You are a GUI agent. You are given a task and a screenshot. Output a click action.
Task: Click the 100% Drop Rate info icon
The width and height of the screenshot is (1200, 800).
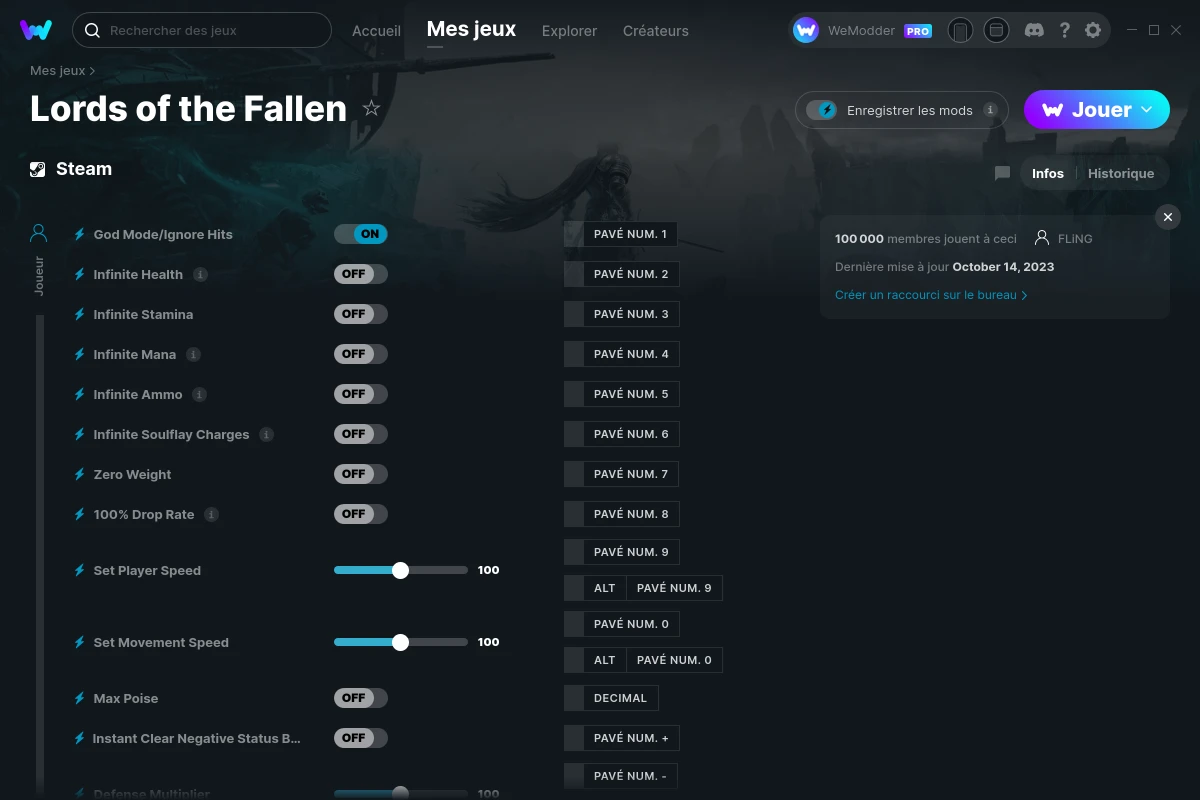[211, 514]
